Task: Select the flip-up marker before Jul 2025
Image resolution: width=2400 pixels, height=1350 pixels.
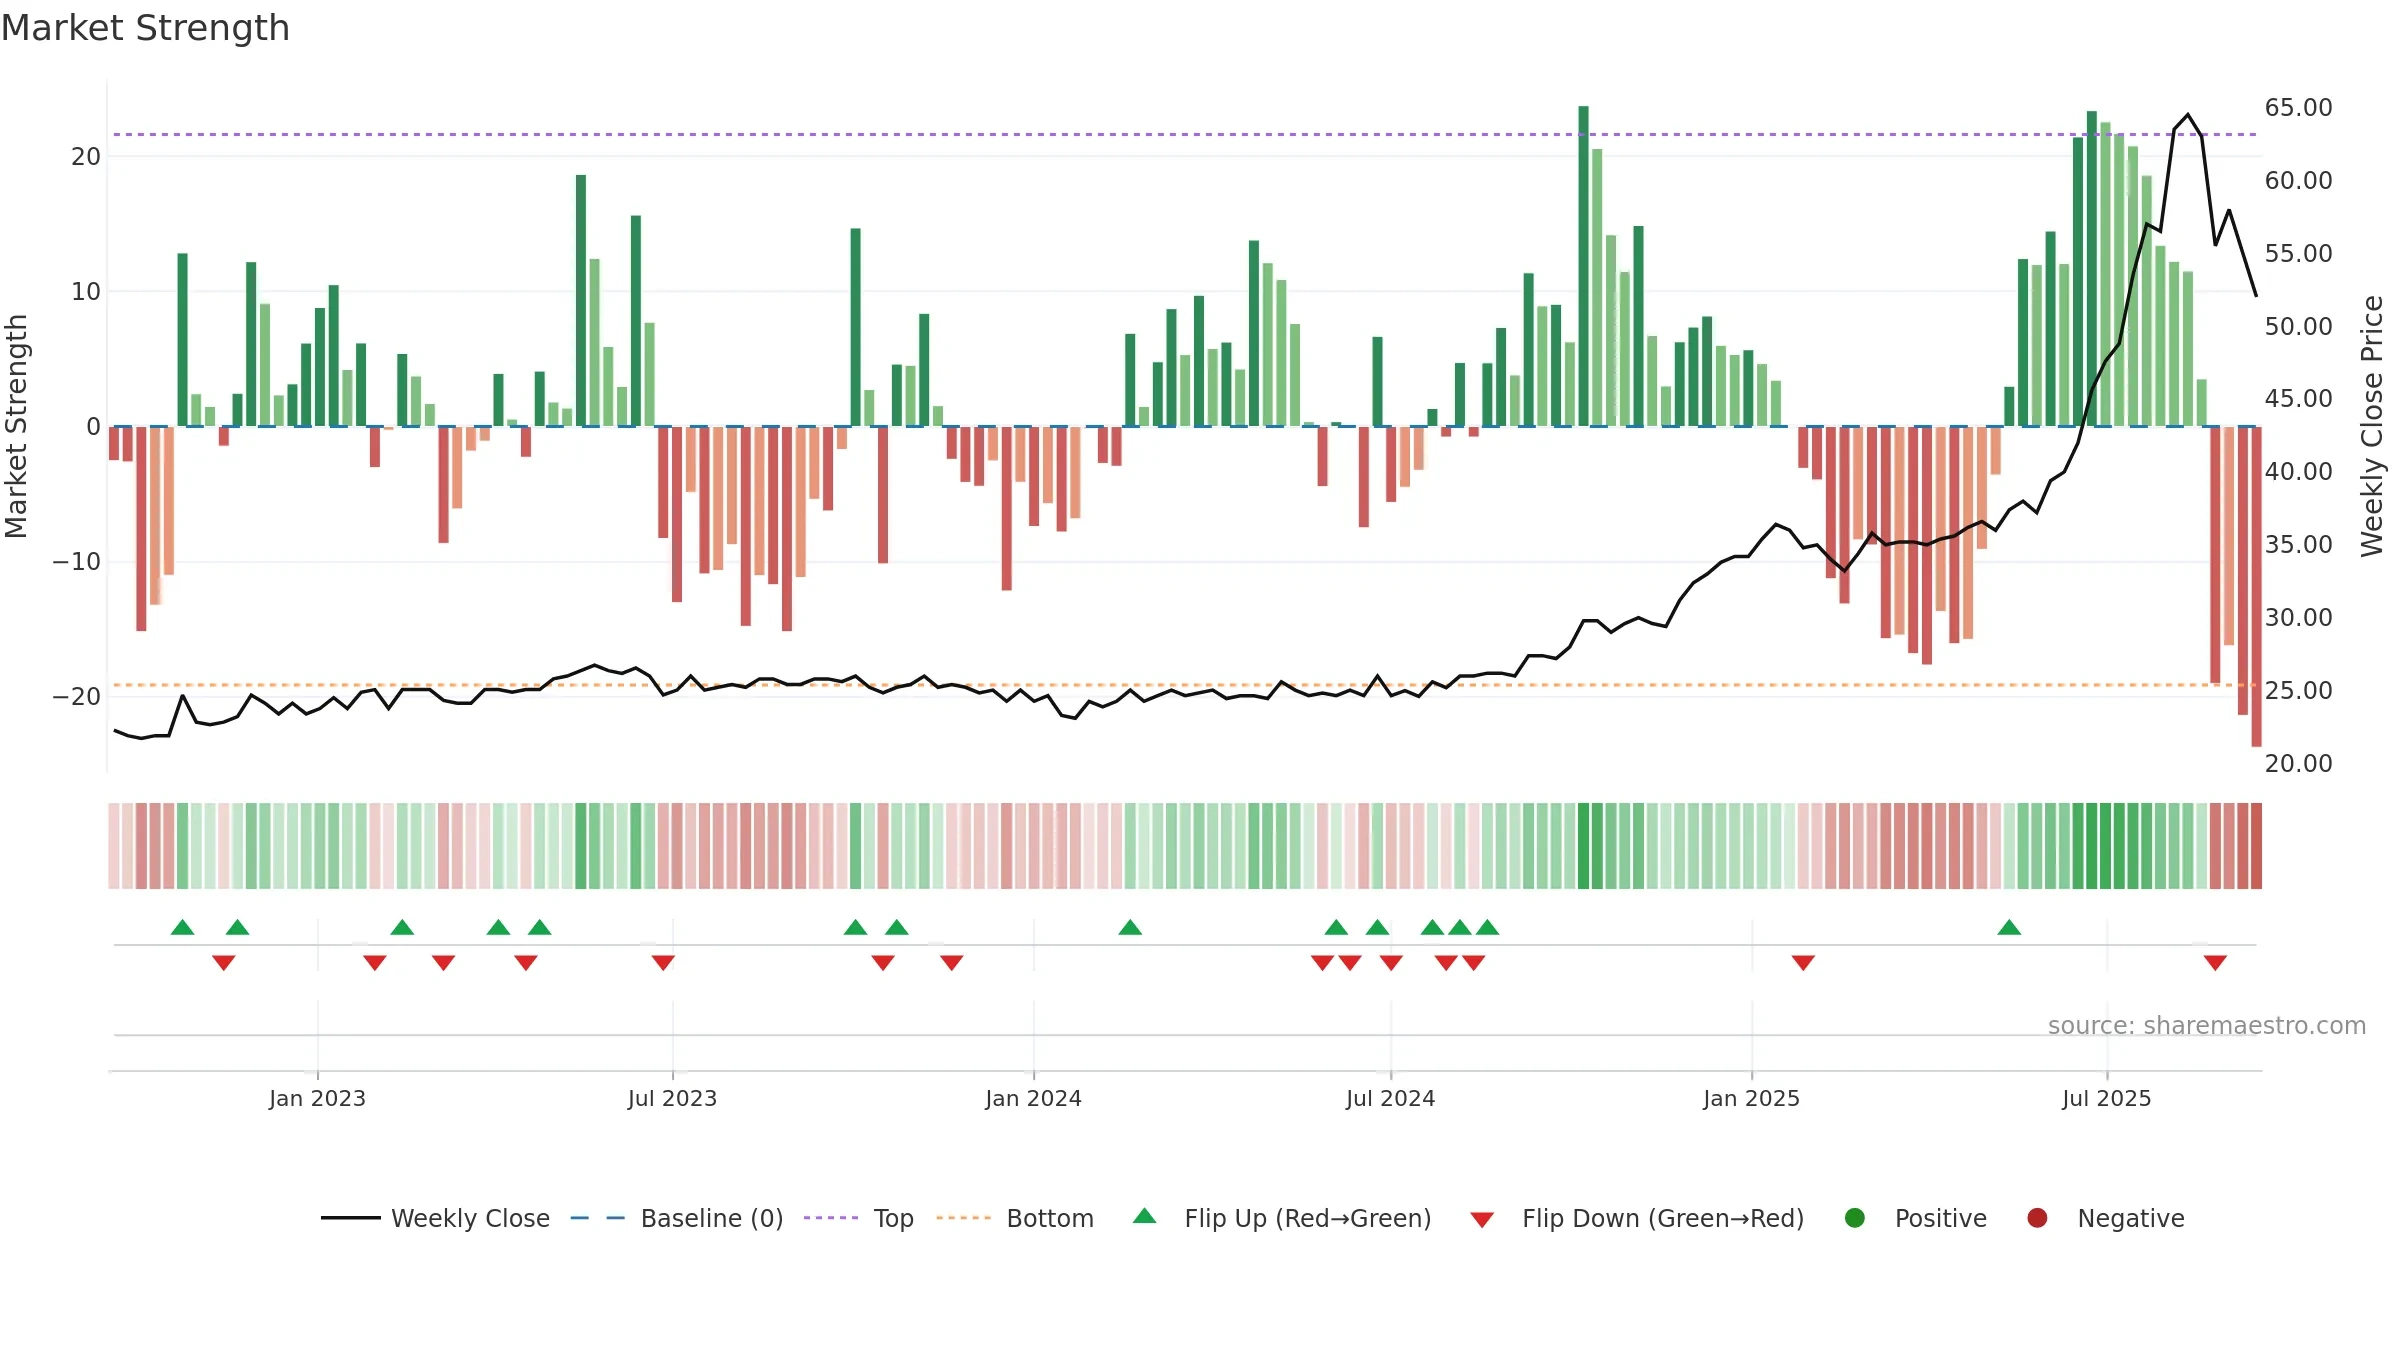Action: click(2009, 927)
